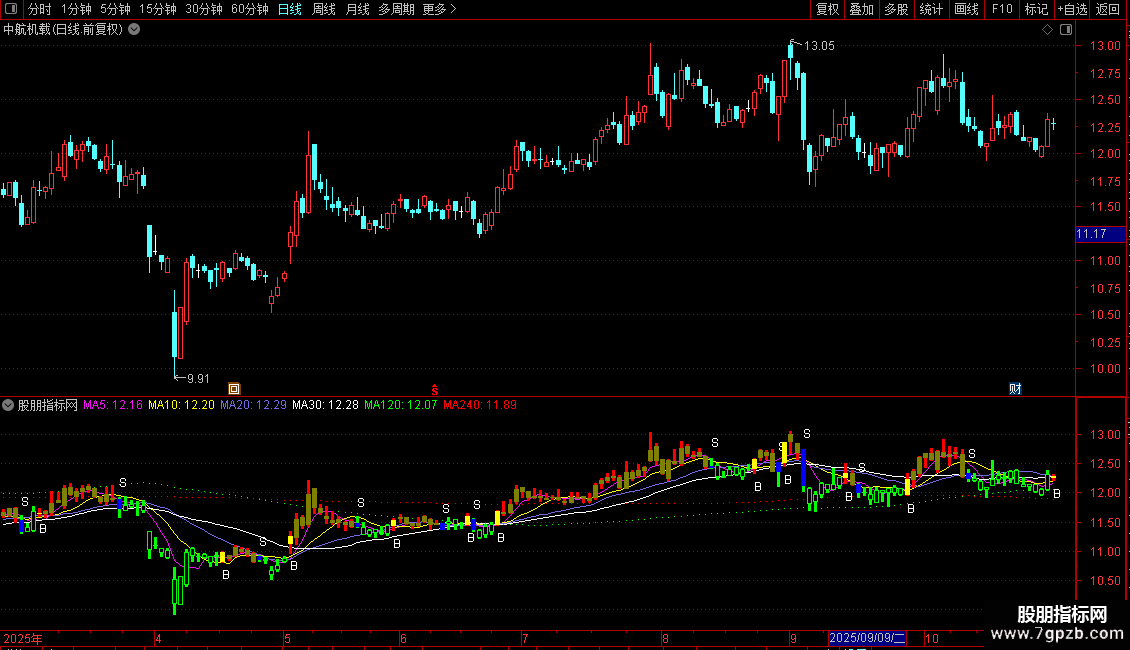The width and height of the screenshot is (1130, 650).
Task: Select the 15分钟 period
Action: tap(157, 9)
